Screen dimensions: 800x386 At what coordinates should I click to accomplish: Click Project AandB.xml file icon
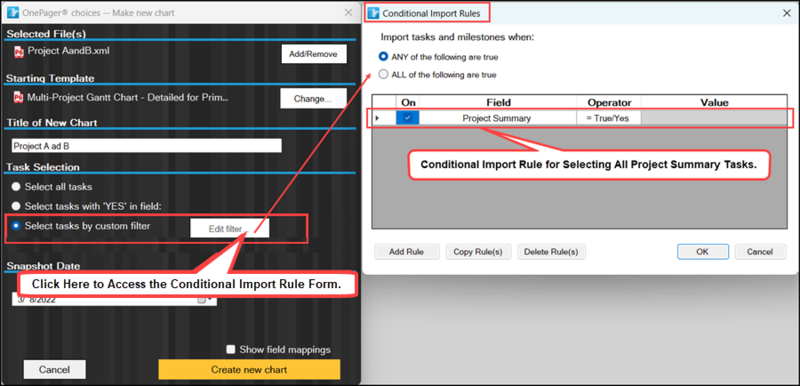point(18,51)
